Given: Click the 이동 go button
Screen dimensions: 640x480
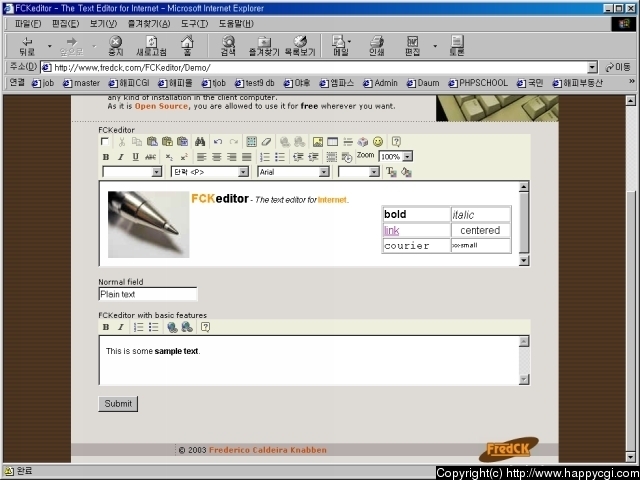Looking at the screenshot, I should [618, 67].
